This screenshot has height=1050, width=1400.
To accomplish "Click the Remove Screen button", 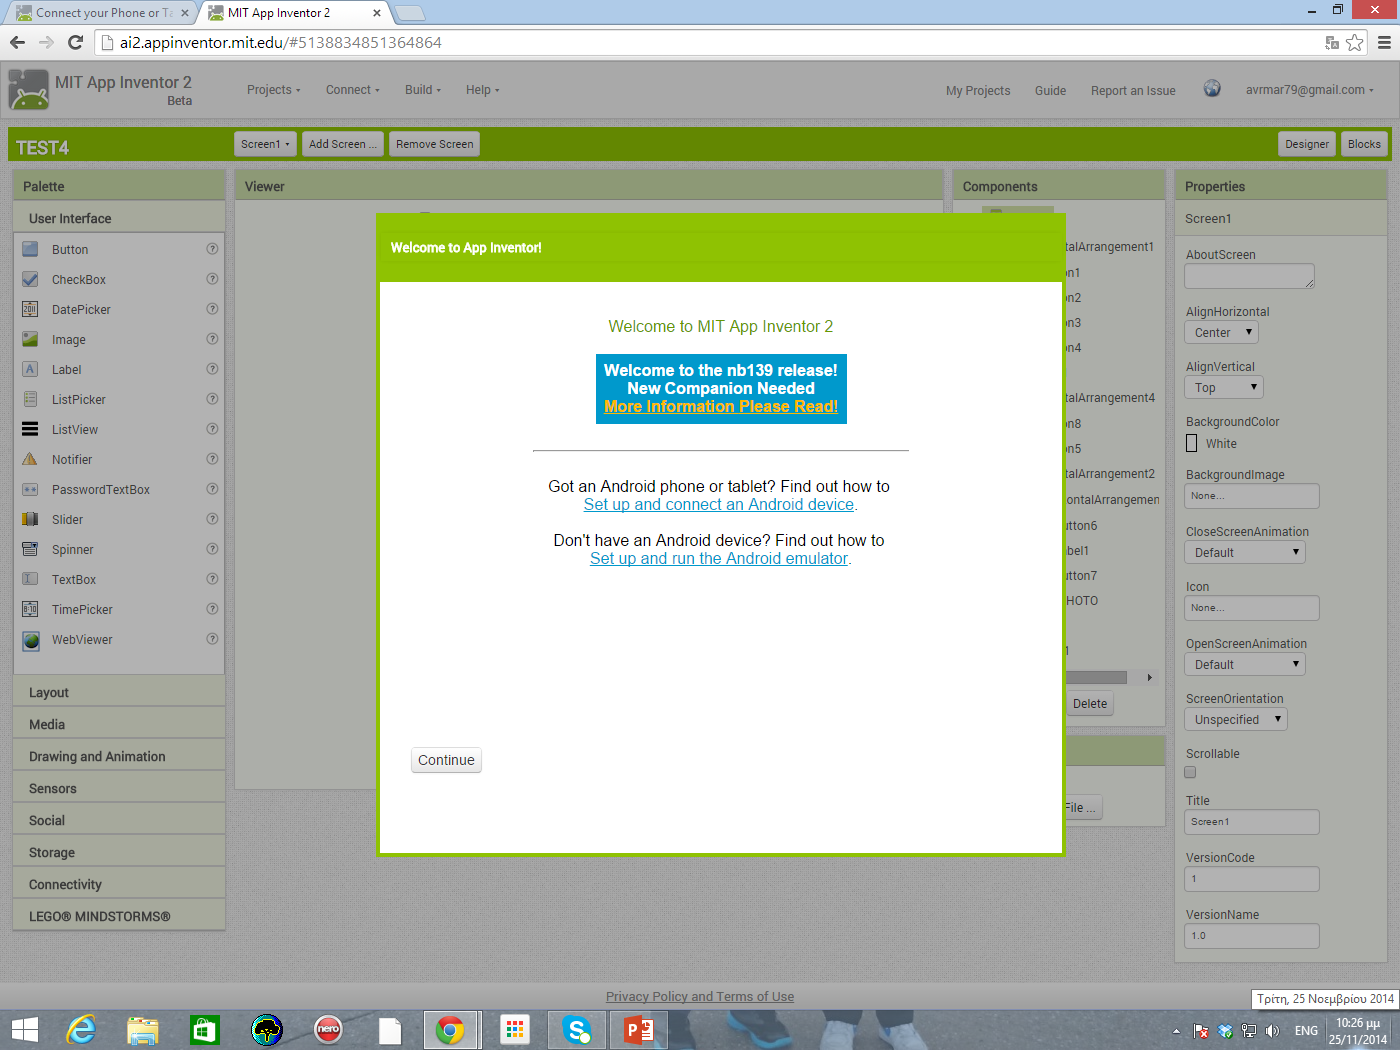I will click(435, 144).
